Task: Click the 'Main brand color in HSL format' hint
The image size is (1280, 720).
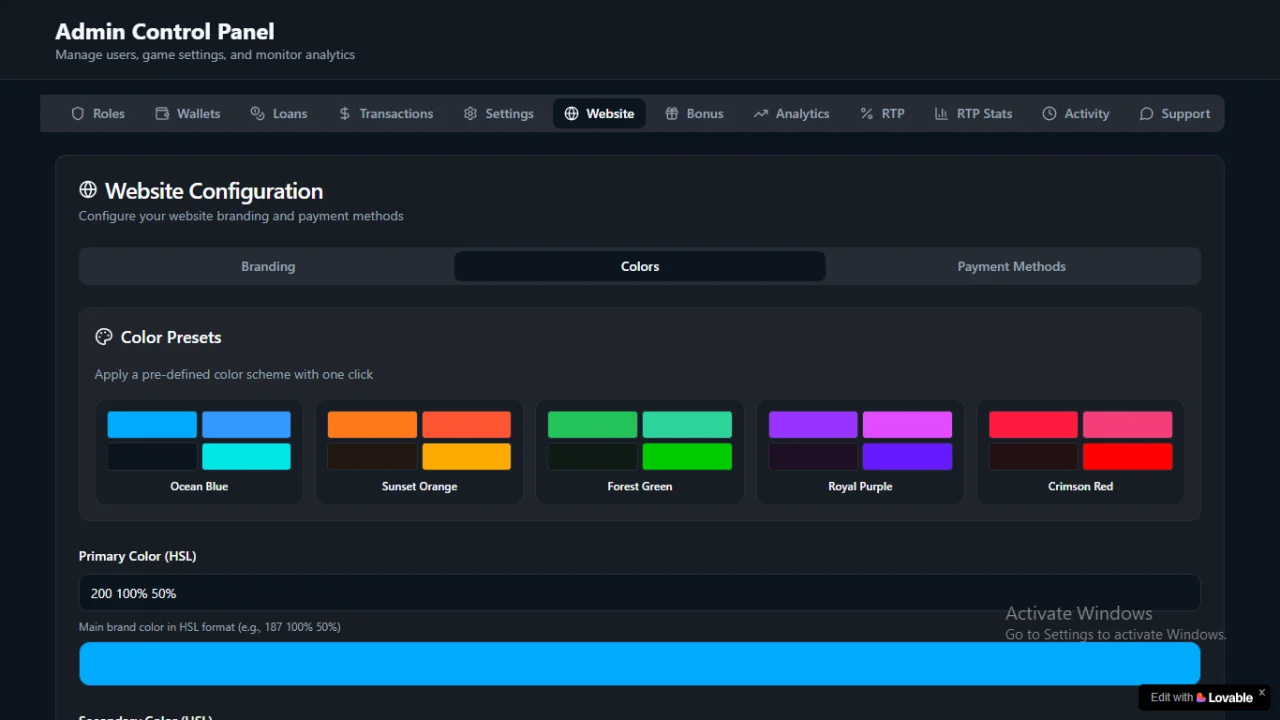Action: [x=210, y=627]
